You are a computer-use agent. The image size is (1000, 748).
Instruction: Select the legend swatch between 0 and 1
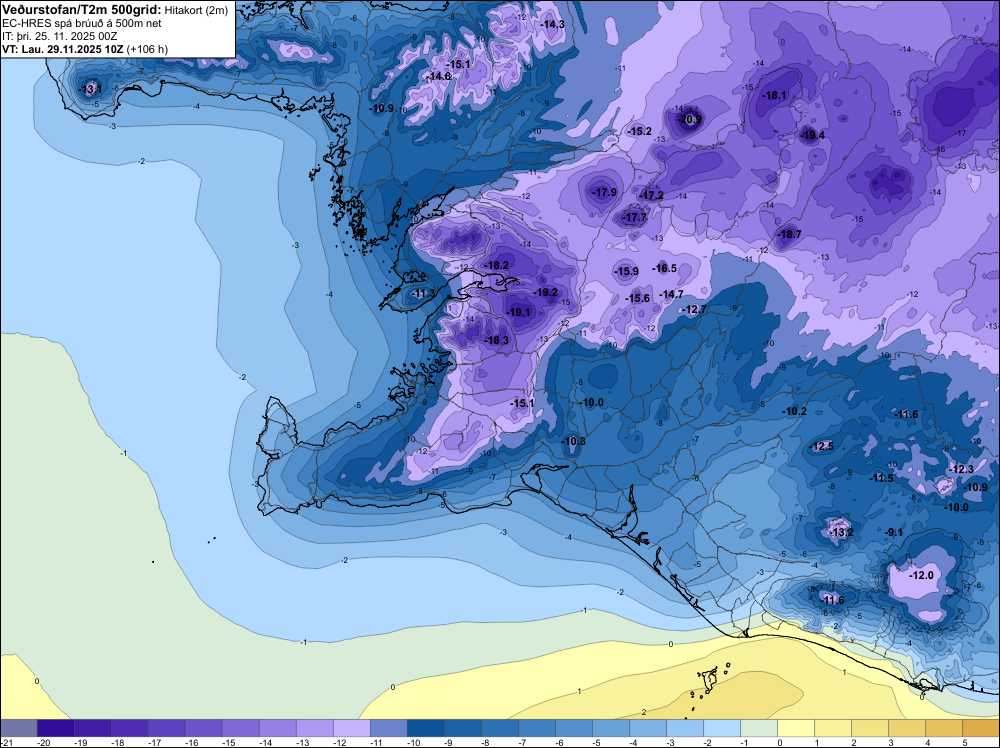point(796,728)
